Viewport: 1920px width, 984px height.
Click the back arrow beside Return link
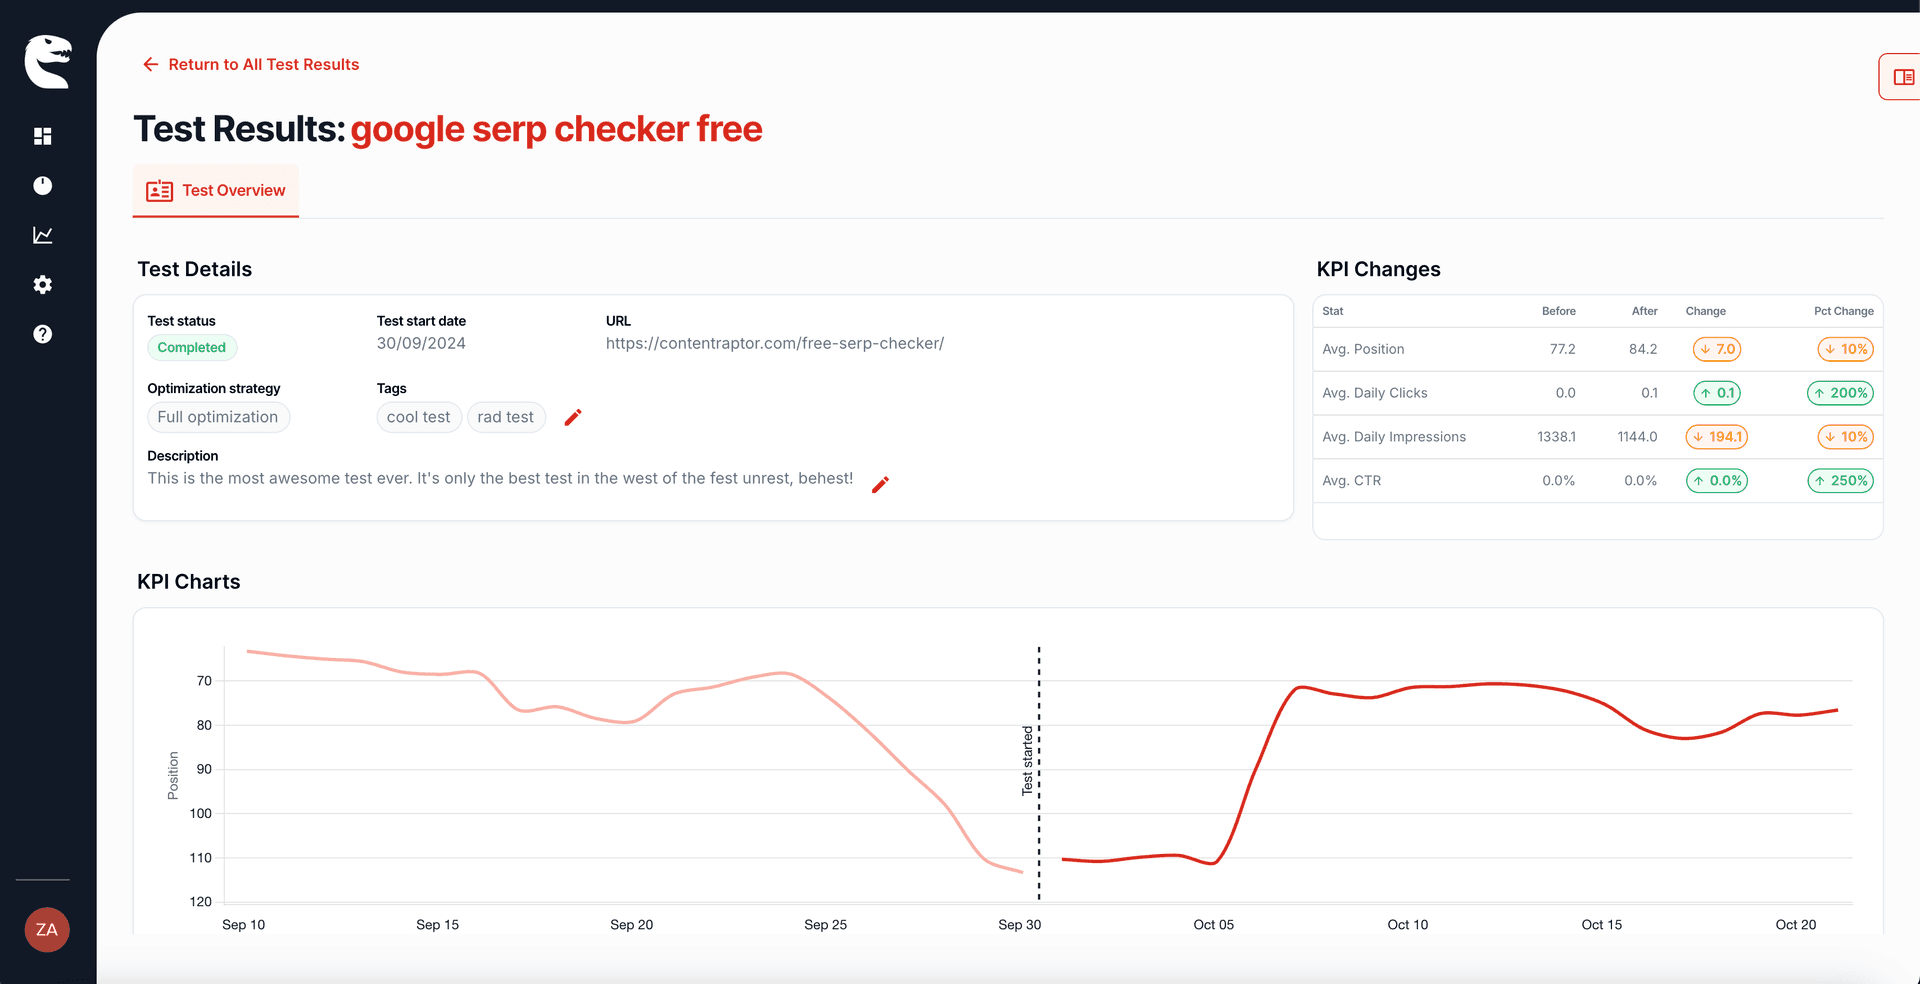click(x=149, y=64)
